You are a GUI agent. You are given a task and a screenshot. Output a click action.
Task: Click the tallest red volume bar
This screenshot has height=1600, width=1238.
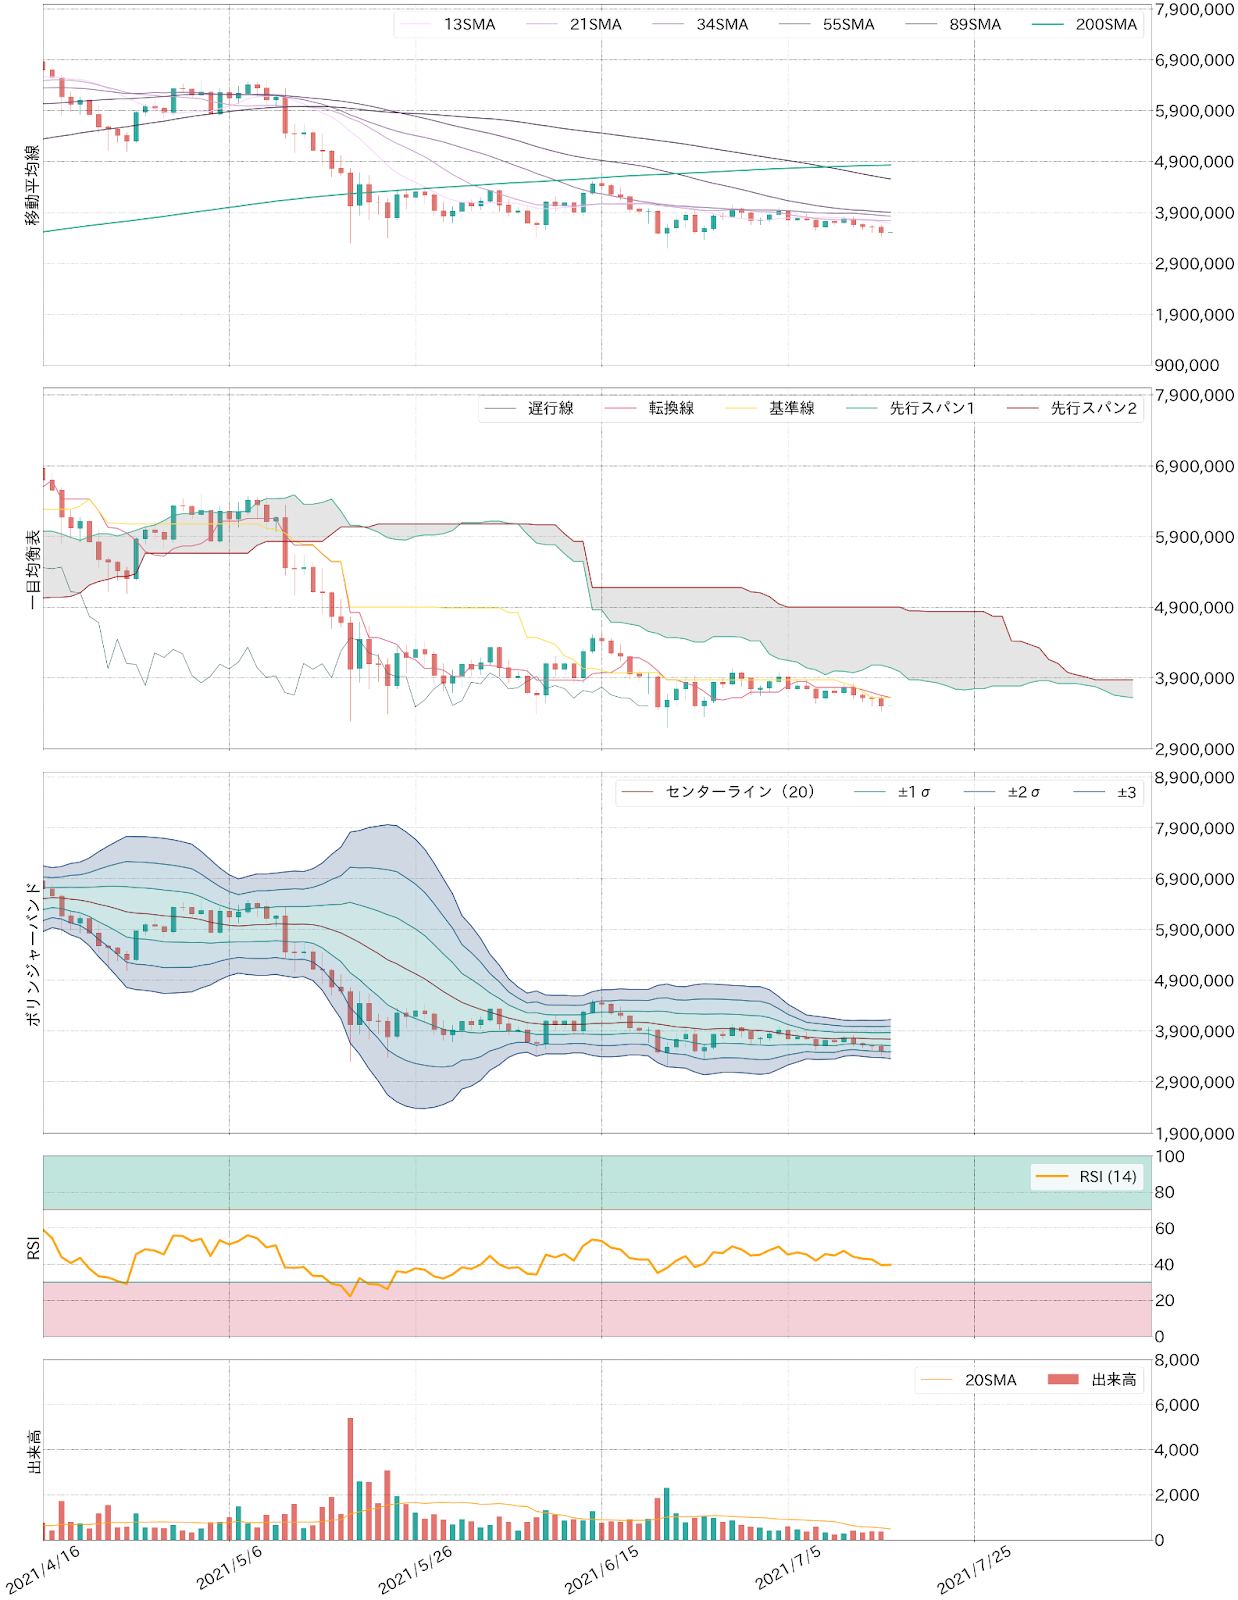350,1478
